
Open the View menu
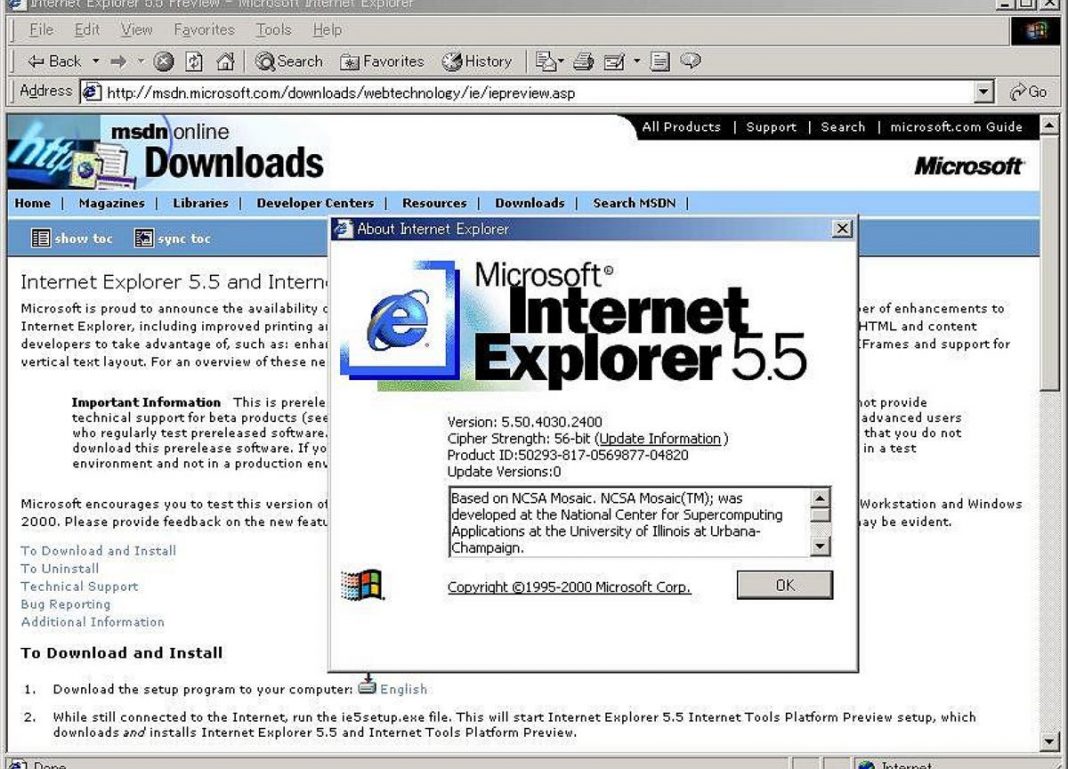[136, 29]
